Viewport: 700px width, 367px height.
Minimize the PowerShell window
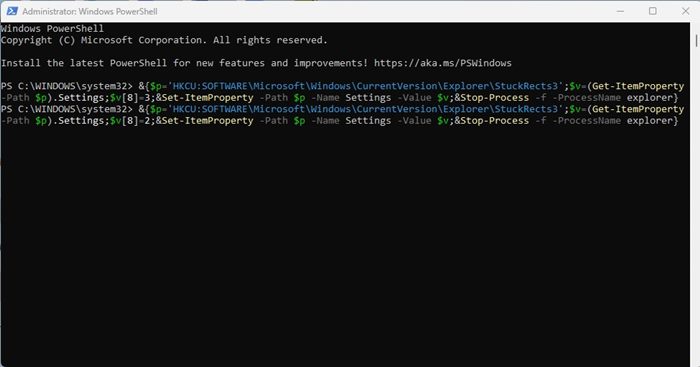click(x=620, y=11)
